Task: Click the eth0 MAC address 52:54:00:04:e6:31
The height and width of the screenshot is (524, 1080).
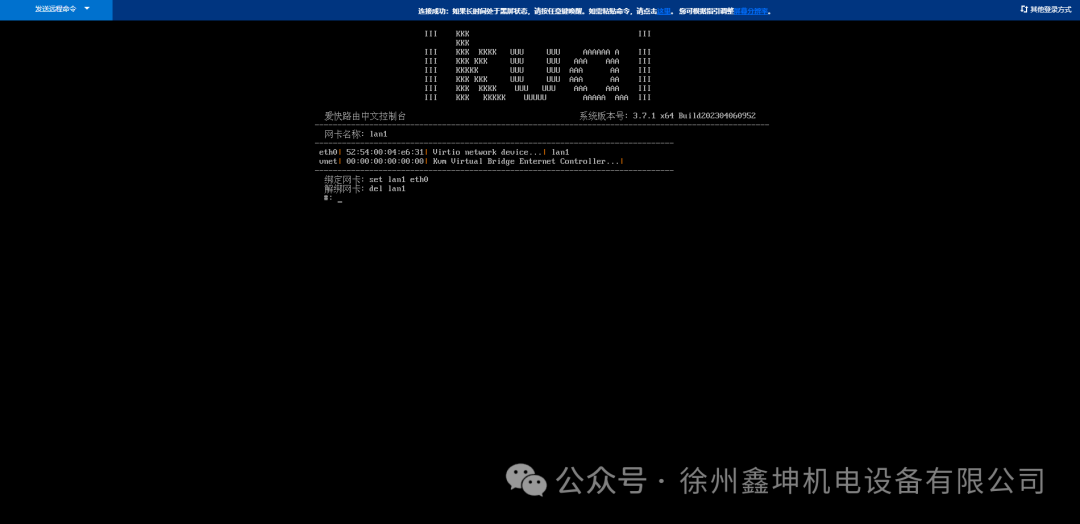Action: 384,152
